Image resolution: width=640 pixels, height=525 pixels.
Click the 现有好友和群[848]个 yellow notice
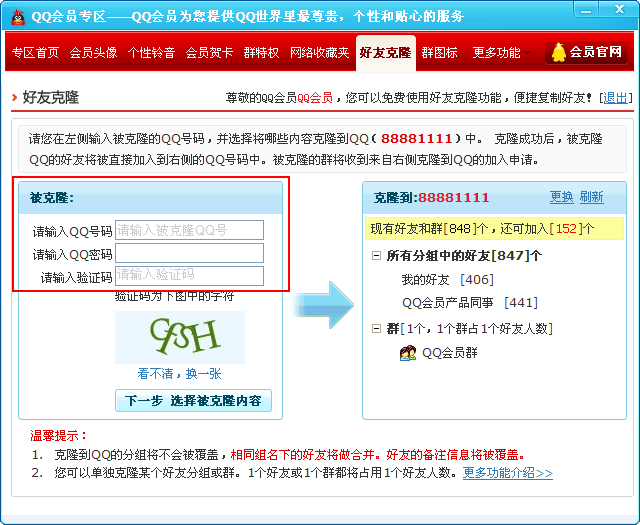[x=494, y=228]
